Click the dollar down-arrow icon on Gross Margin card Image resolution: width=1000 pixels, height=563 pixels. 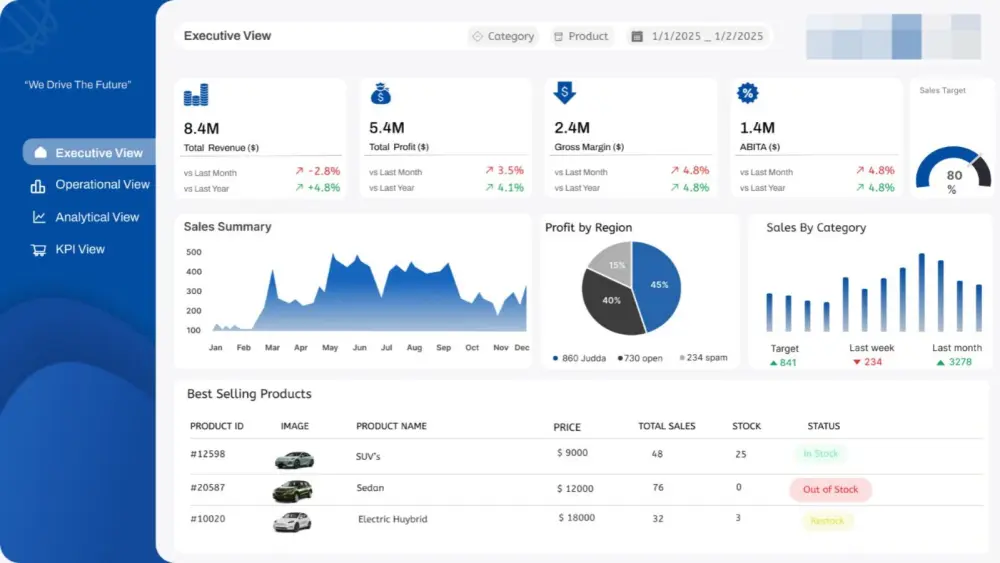click(x=564, y=93)
